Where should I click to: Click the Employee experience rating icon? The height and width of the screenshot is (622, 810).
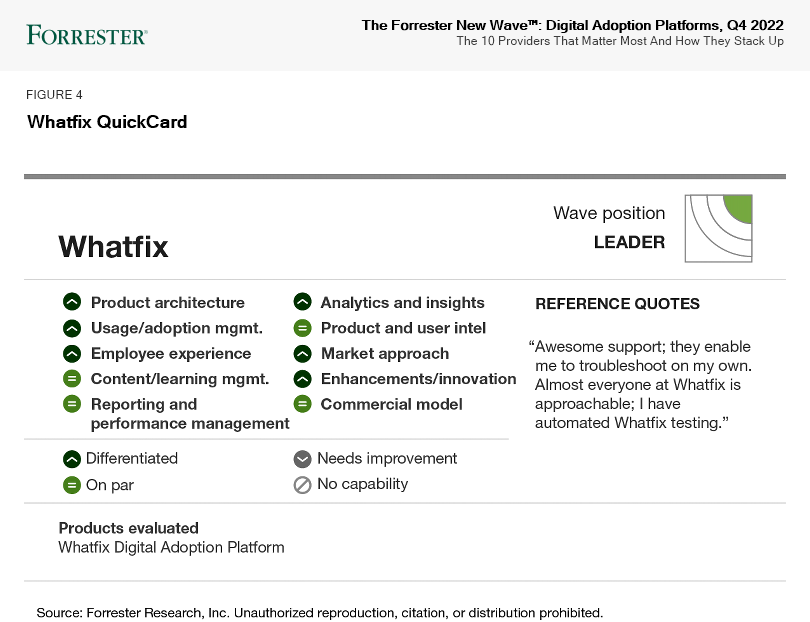coord(72,353)
